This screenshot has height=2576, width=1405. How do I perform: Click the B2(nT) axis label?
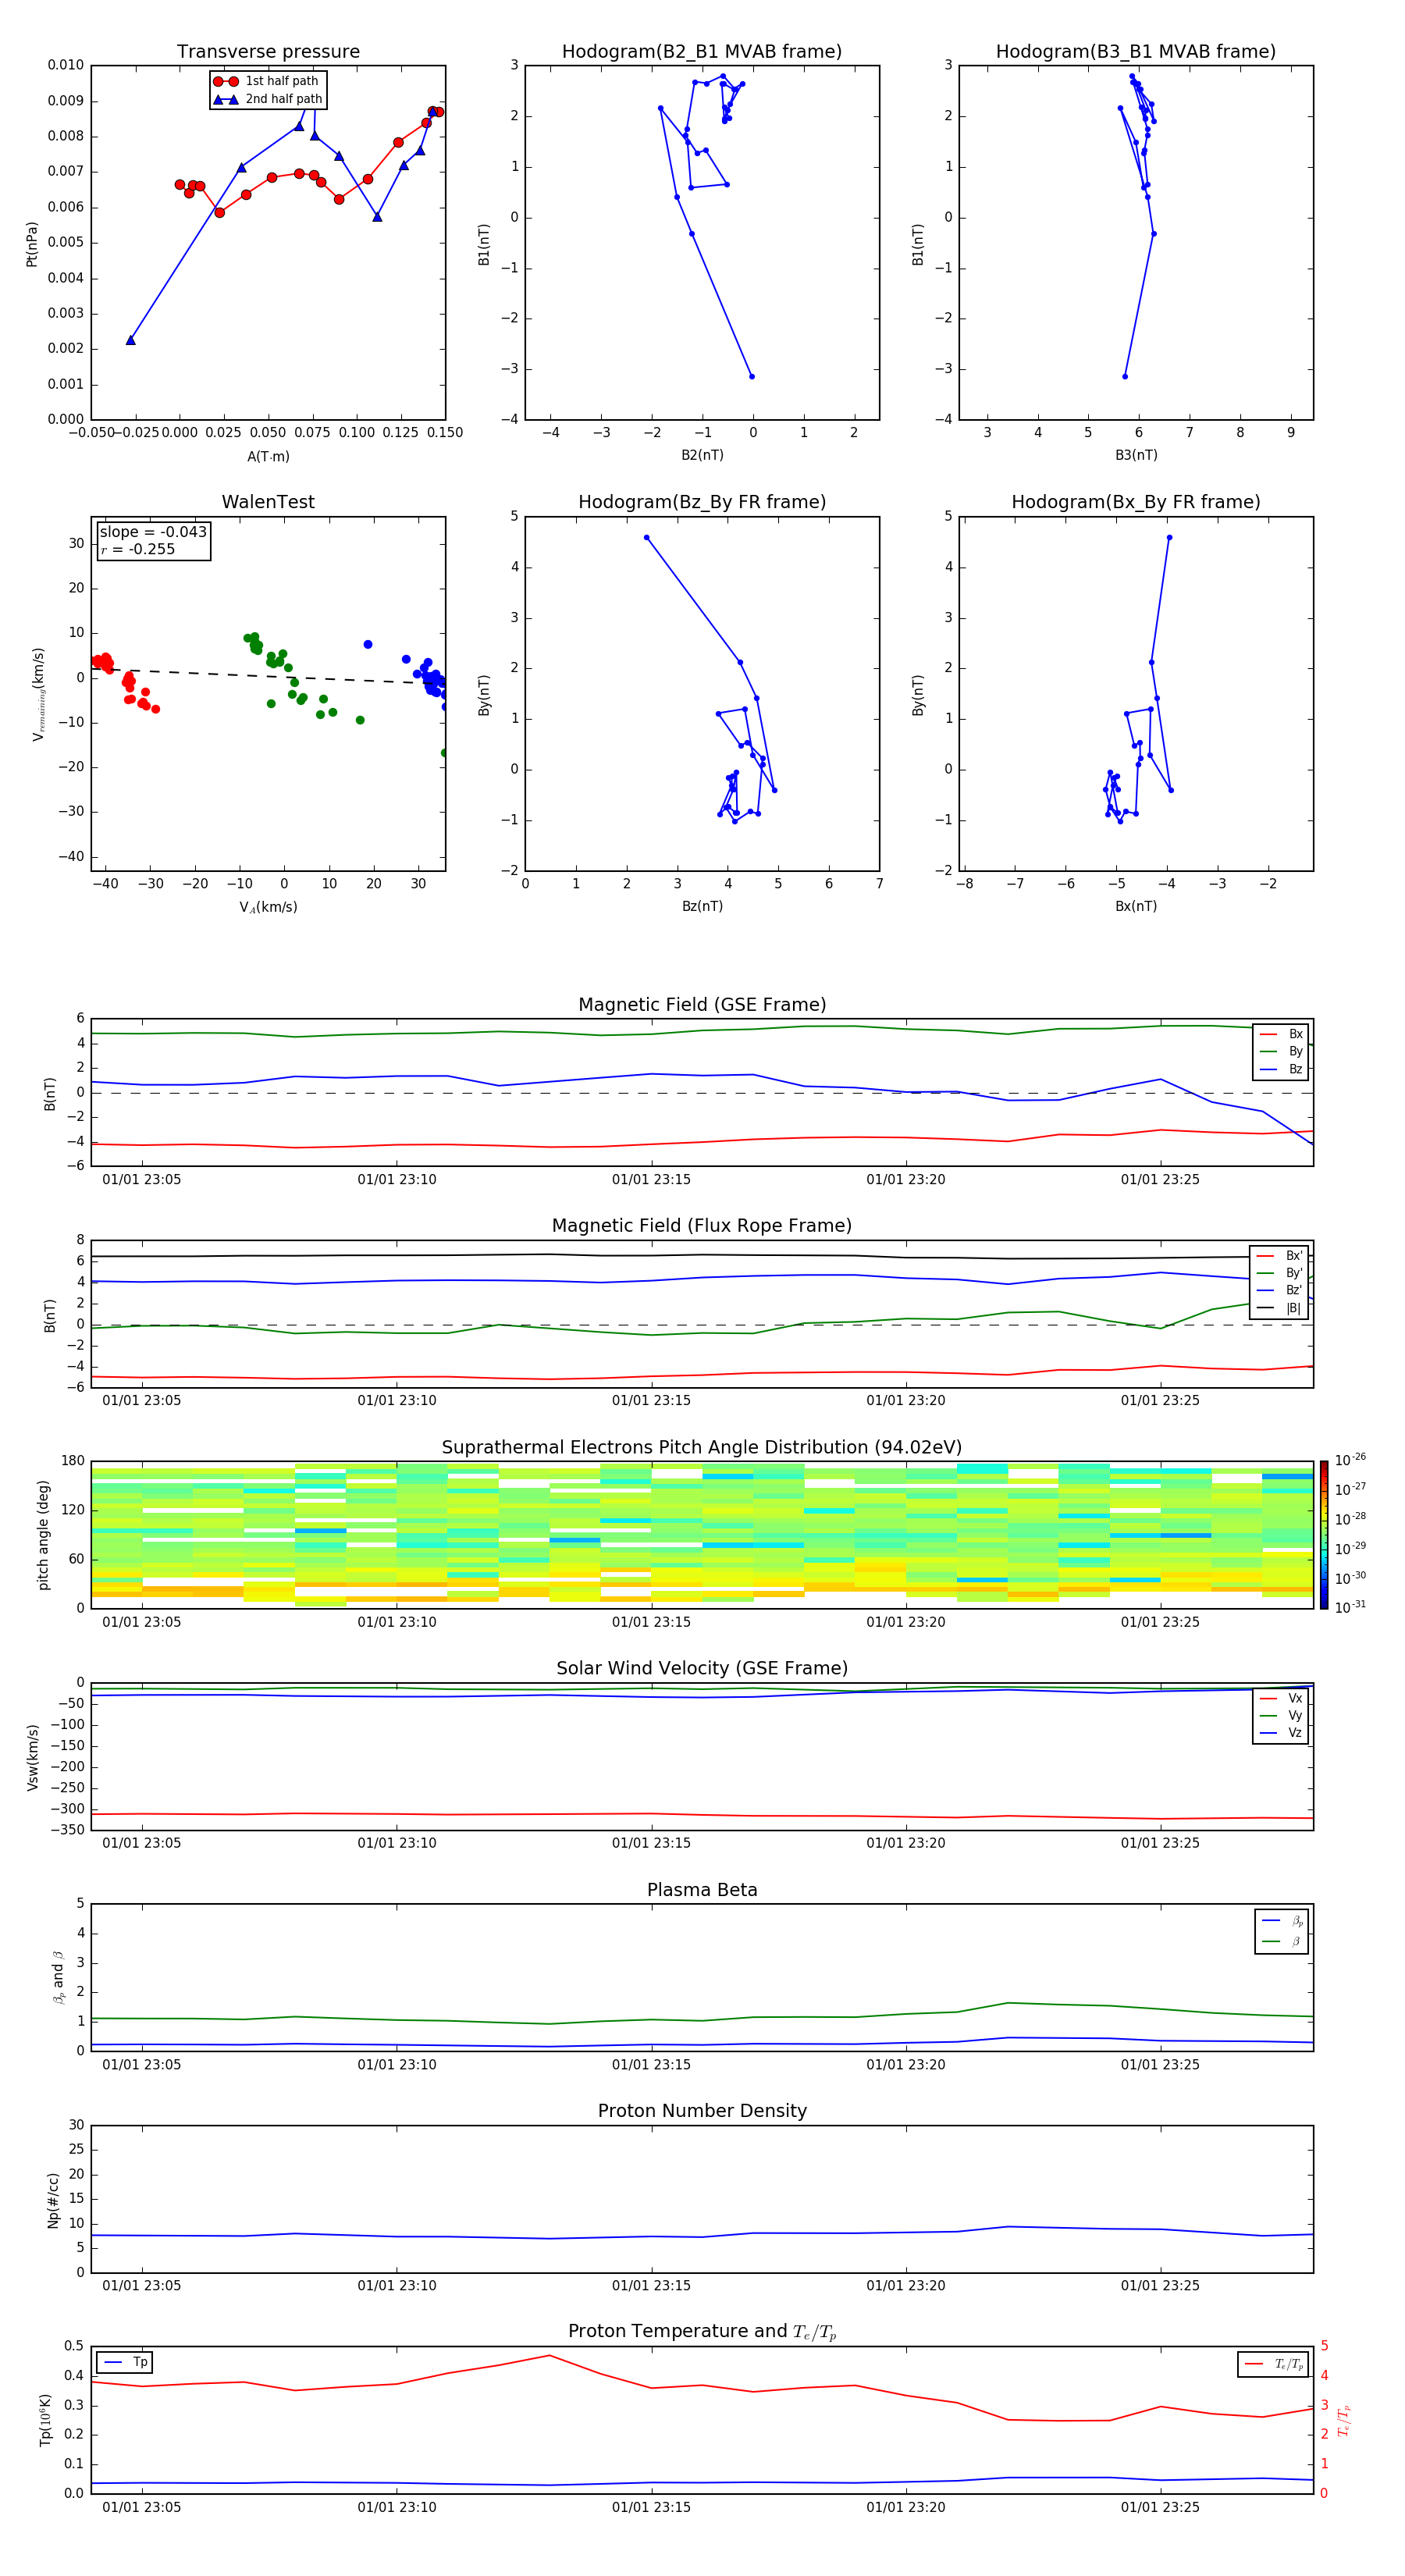(702, 455)
